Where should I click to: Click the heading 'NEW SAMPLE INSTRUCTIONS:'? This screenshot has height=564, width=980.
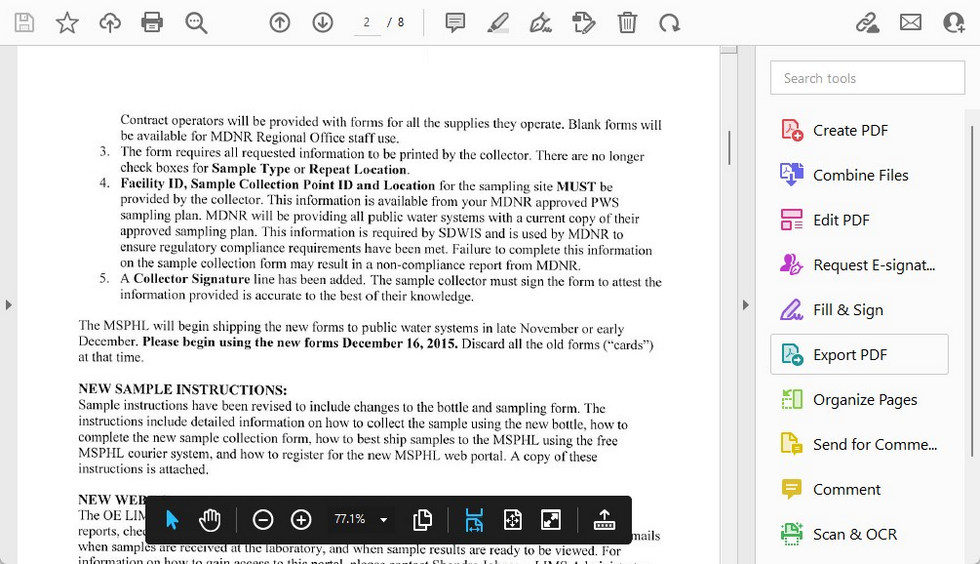click(x=182, y=390)
